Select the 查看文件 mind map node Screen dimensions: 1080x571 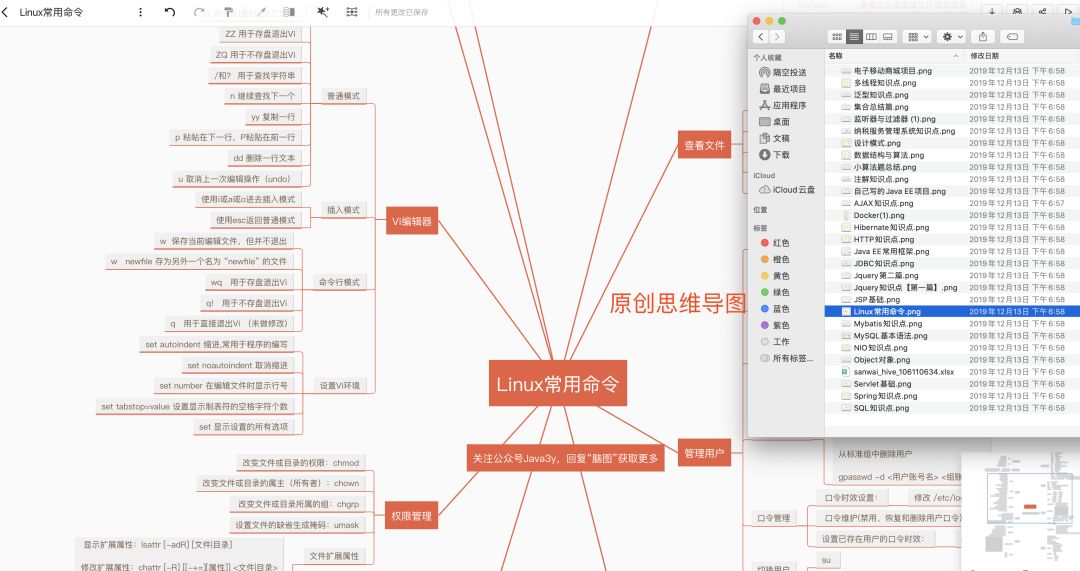click(704, 145)
